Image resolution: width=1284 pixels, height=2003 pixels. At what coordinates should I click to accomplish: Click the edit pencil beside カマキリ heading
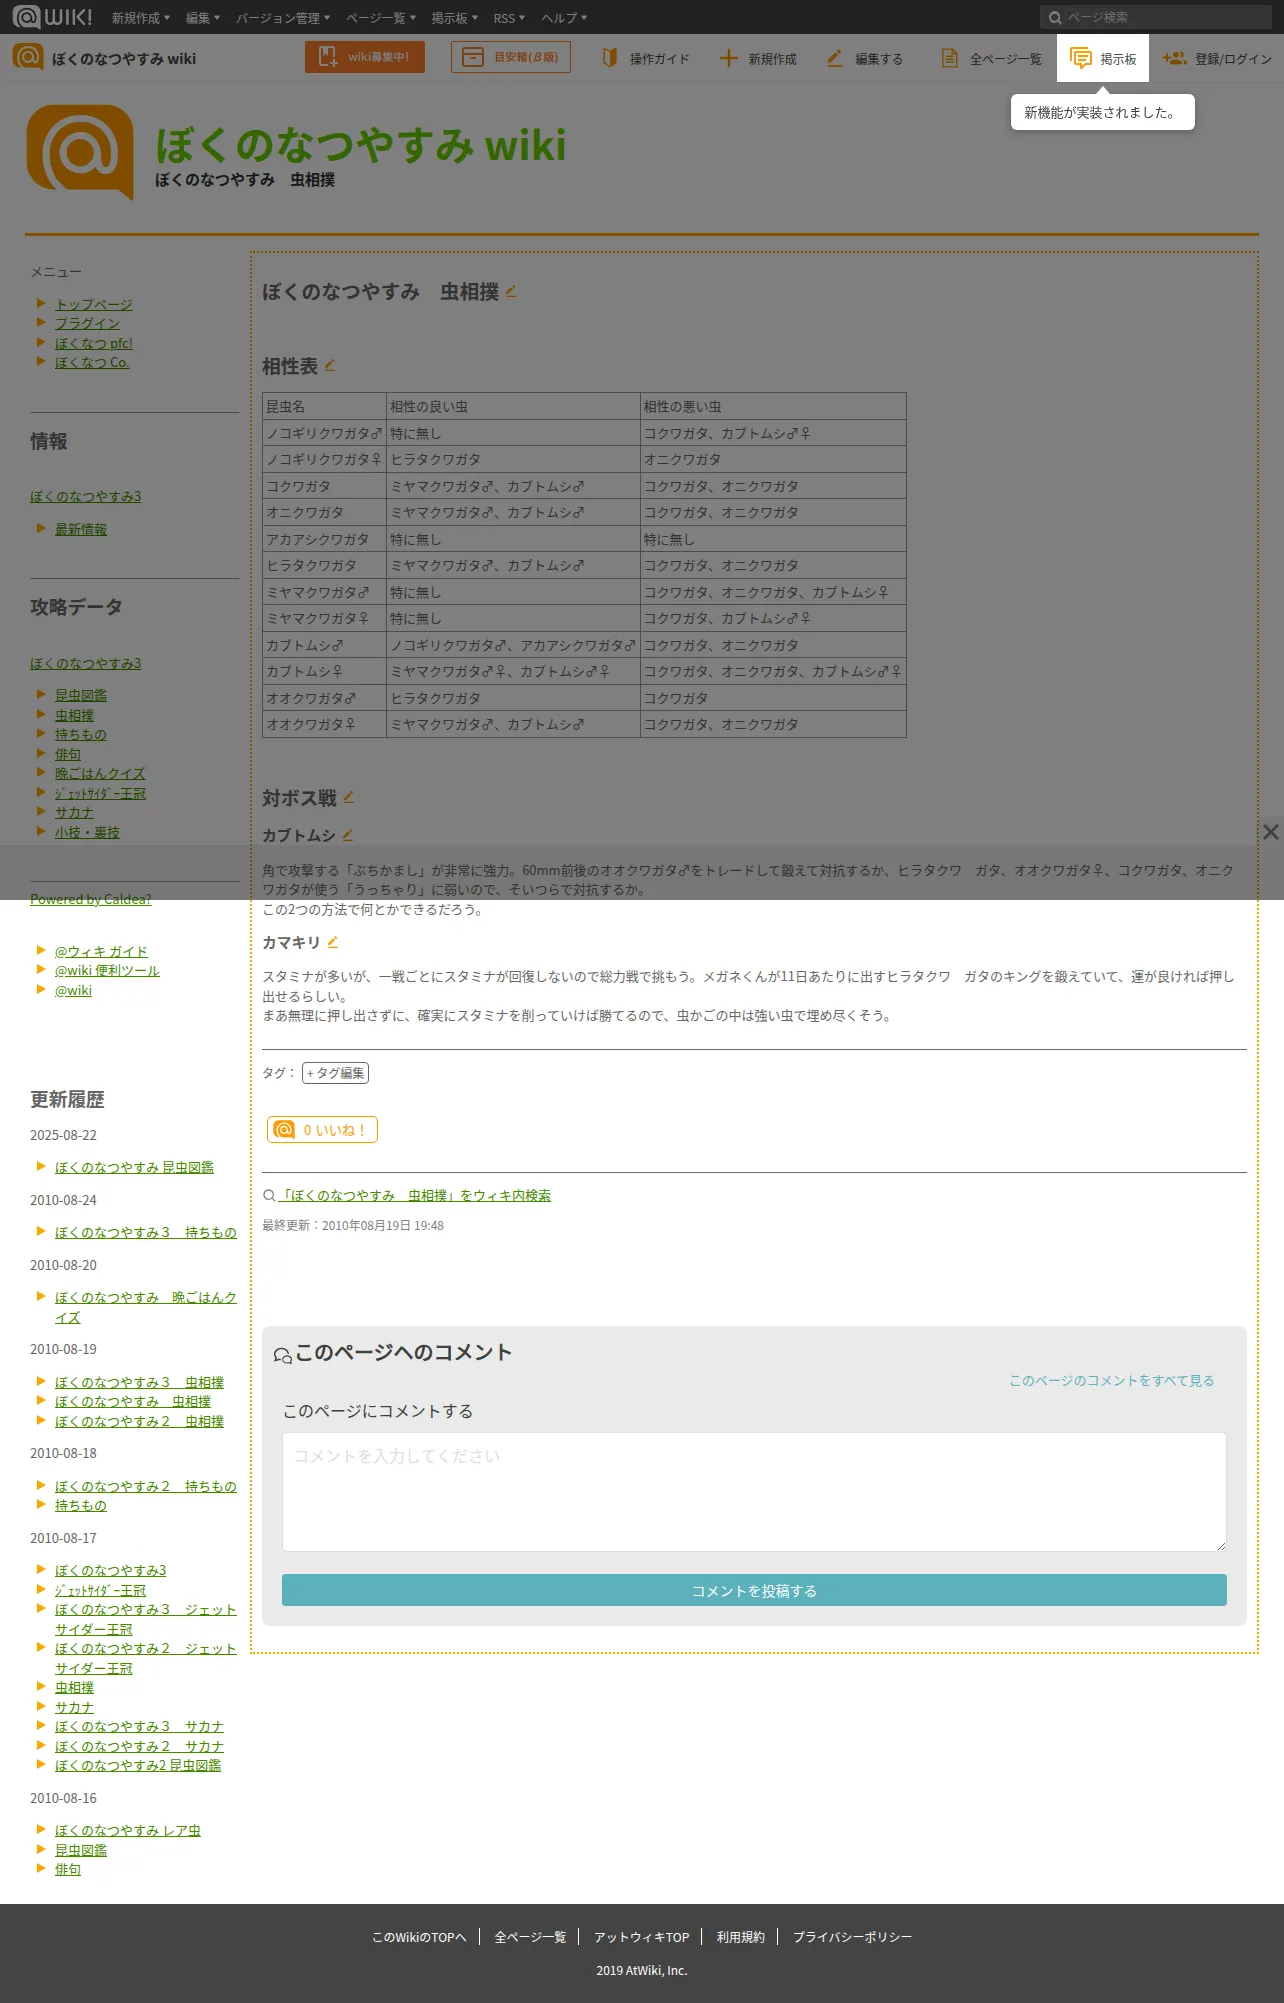point(333,941)
